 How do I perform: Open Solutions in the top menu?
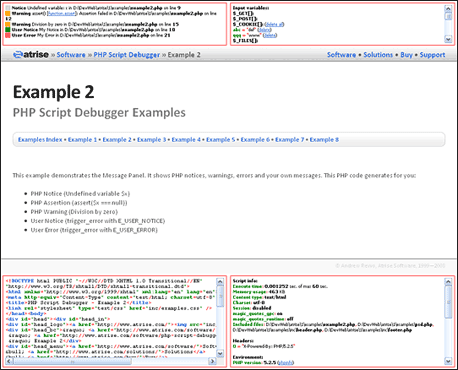tap(378, 55)
